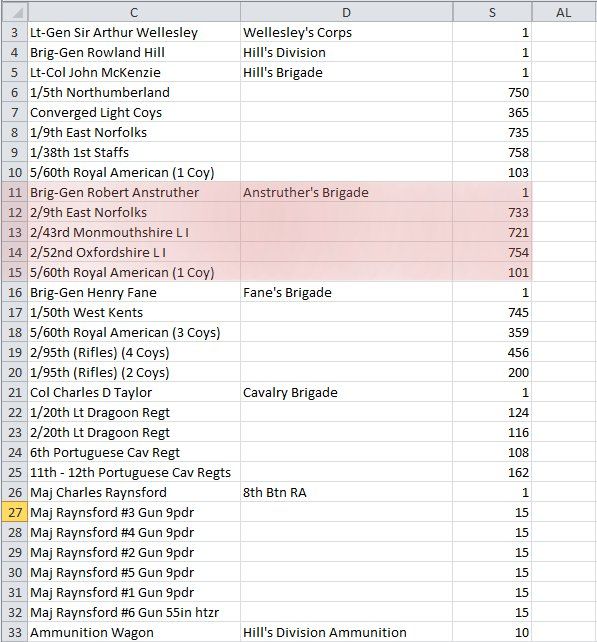Image resolution: width=597 pixels, height=642 pixels.
Task: Click cell containing 1/5th Northumberland
Action: [134, 93]
